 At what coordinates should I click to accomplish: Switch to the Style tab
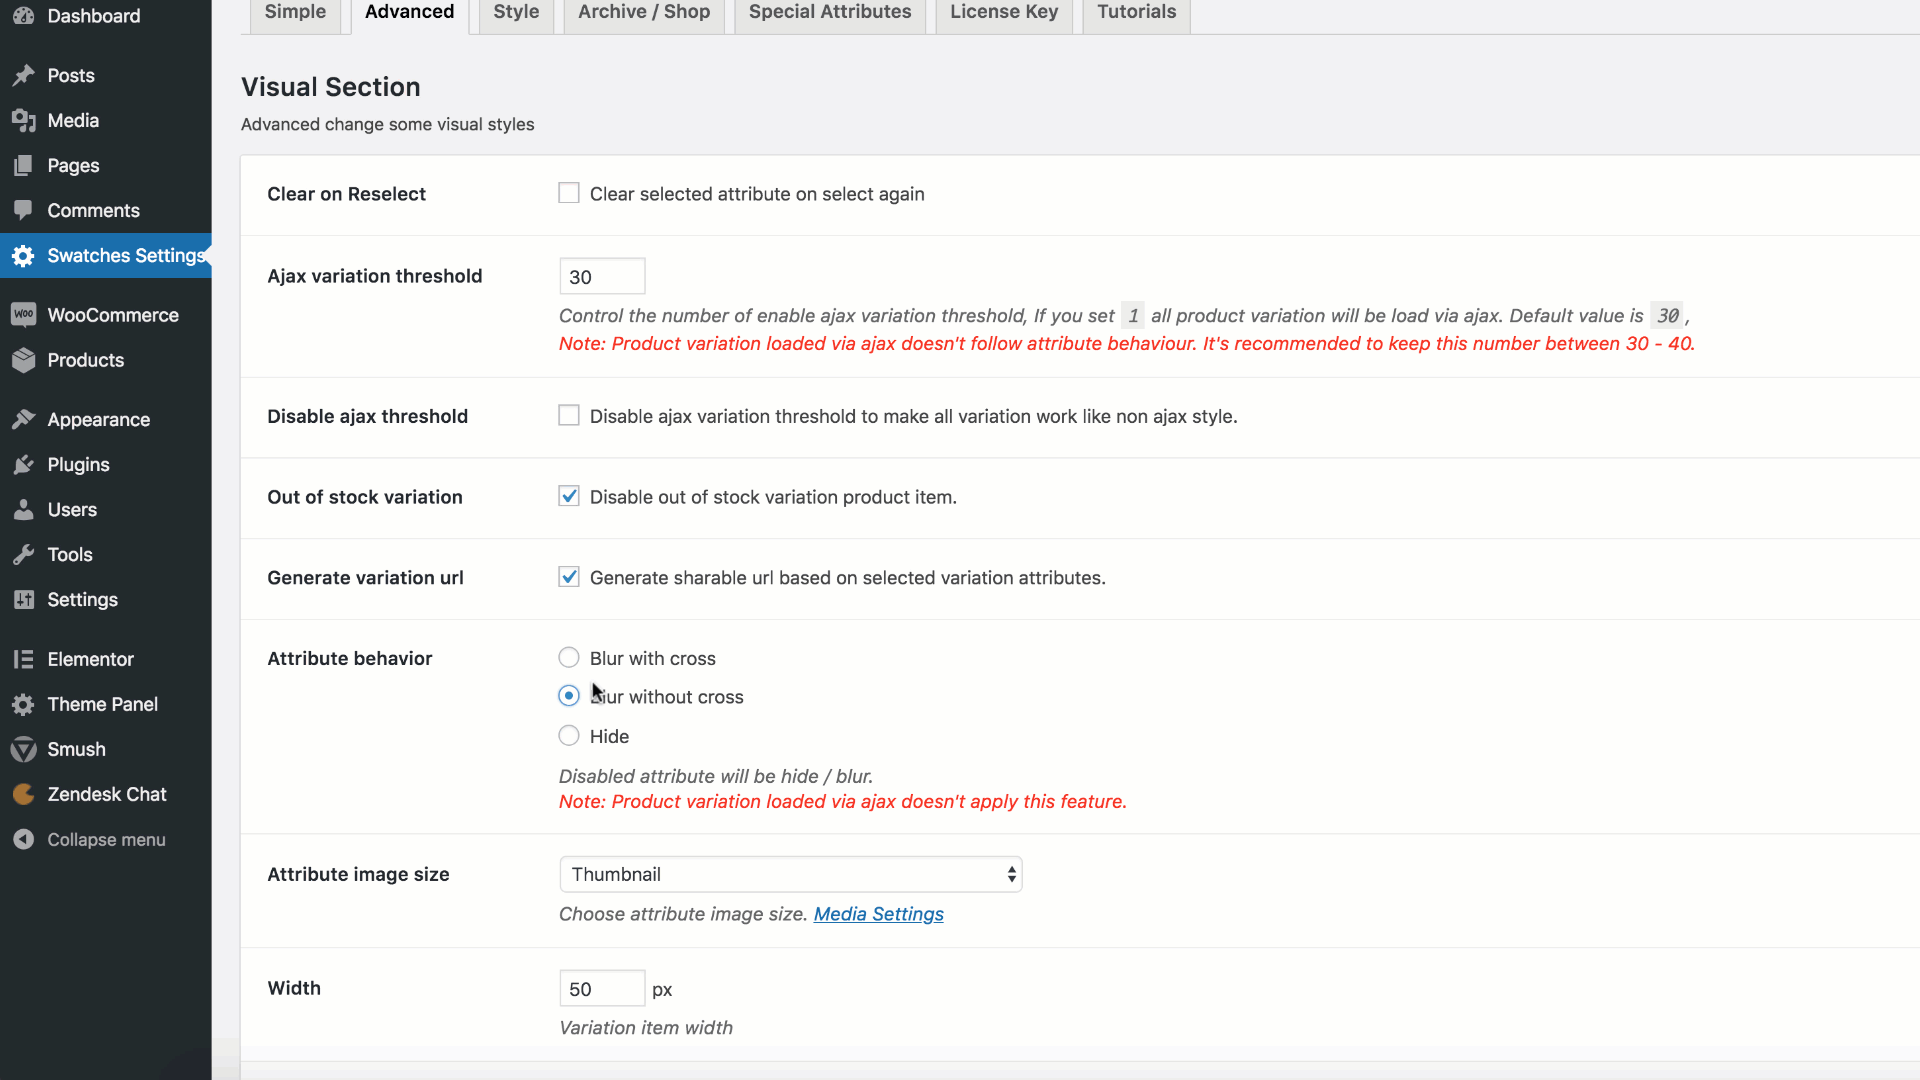(x=515, y=11)
